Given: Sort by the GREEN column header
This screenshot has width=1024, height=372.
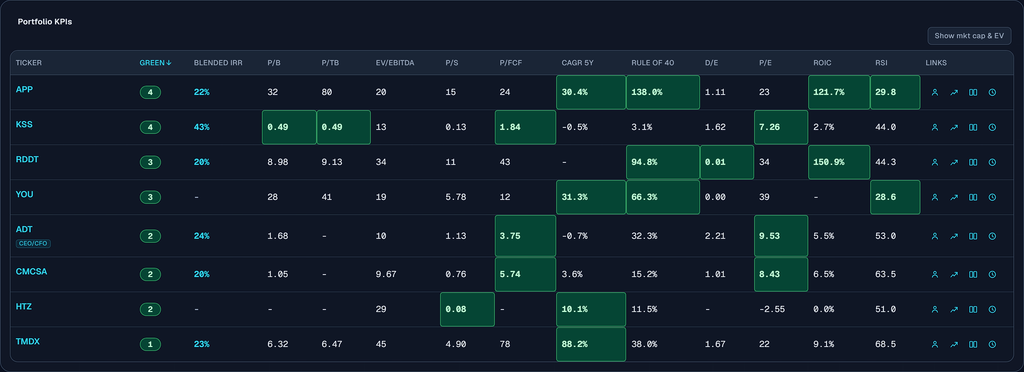Looking at the screenshot, I should click(x=155, y=63).
